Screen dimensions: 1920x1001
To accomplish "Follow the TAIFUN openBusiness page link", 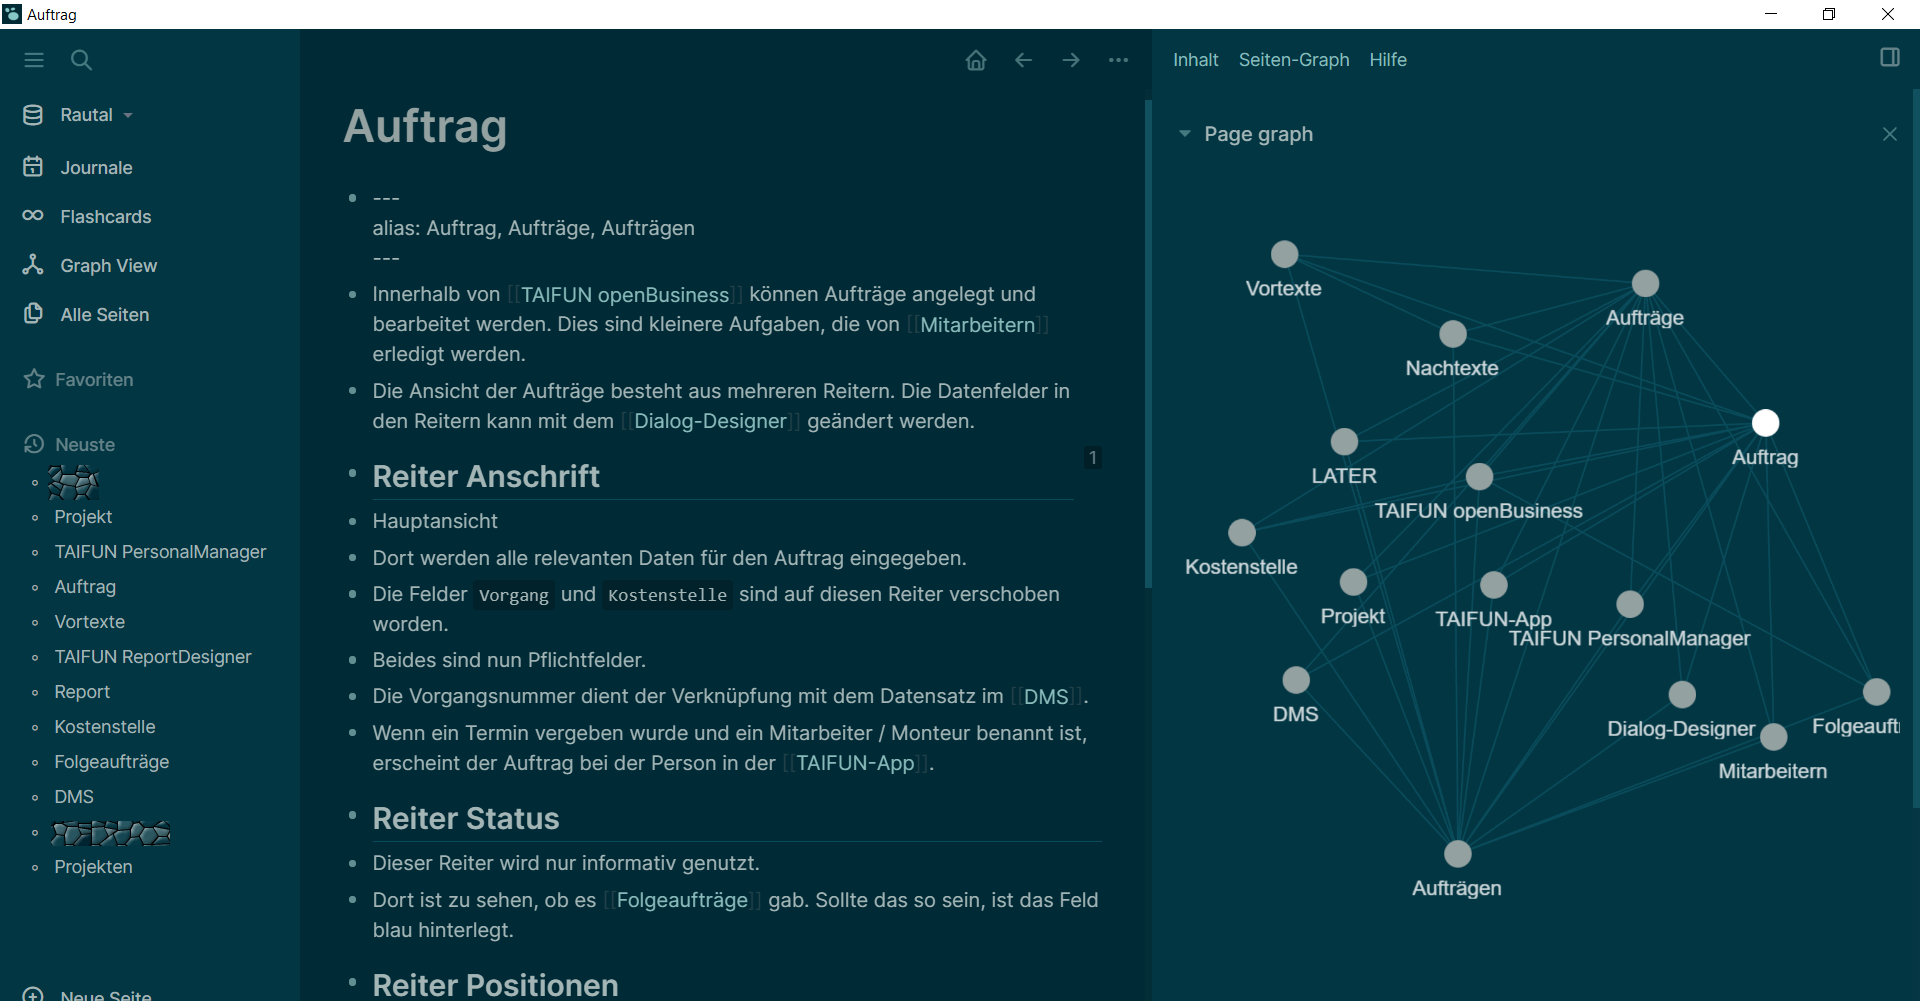I will [x=624, y=295].
